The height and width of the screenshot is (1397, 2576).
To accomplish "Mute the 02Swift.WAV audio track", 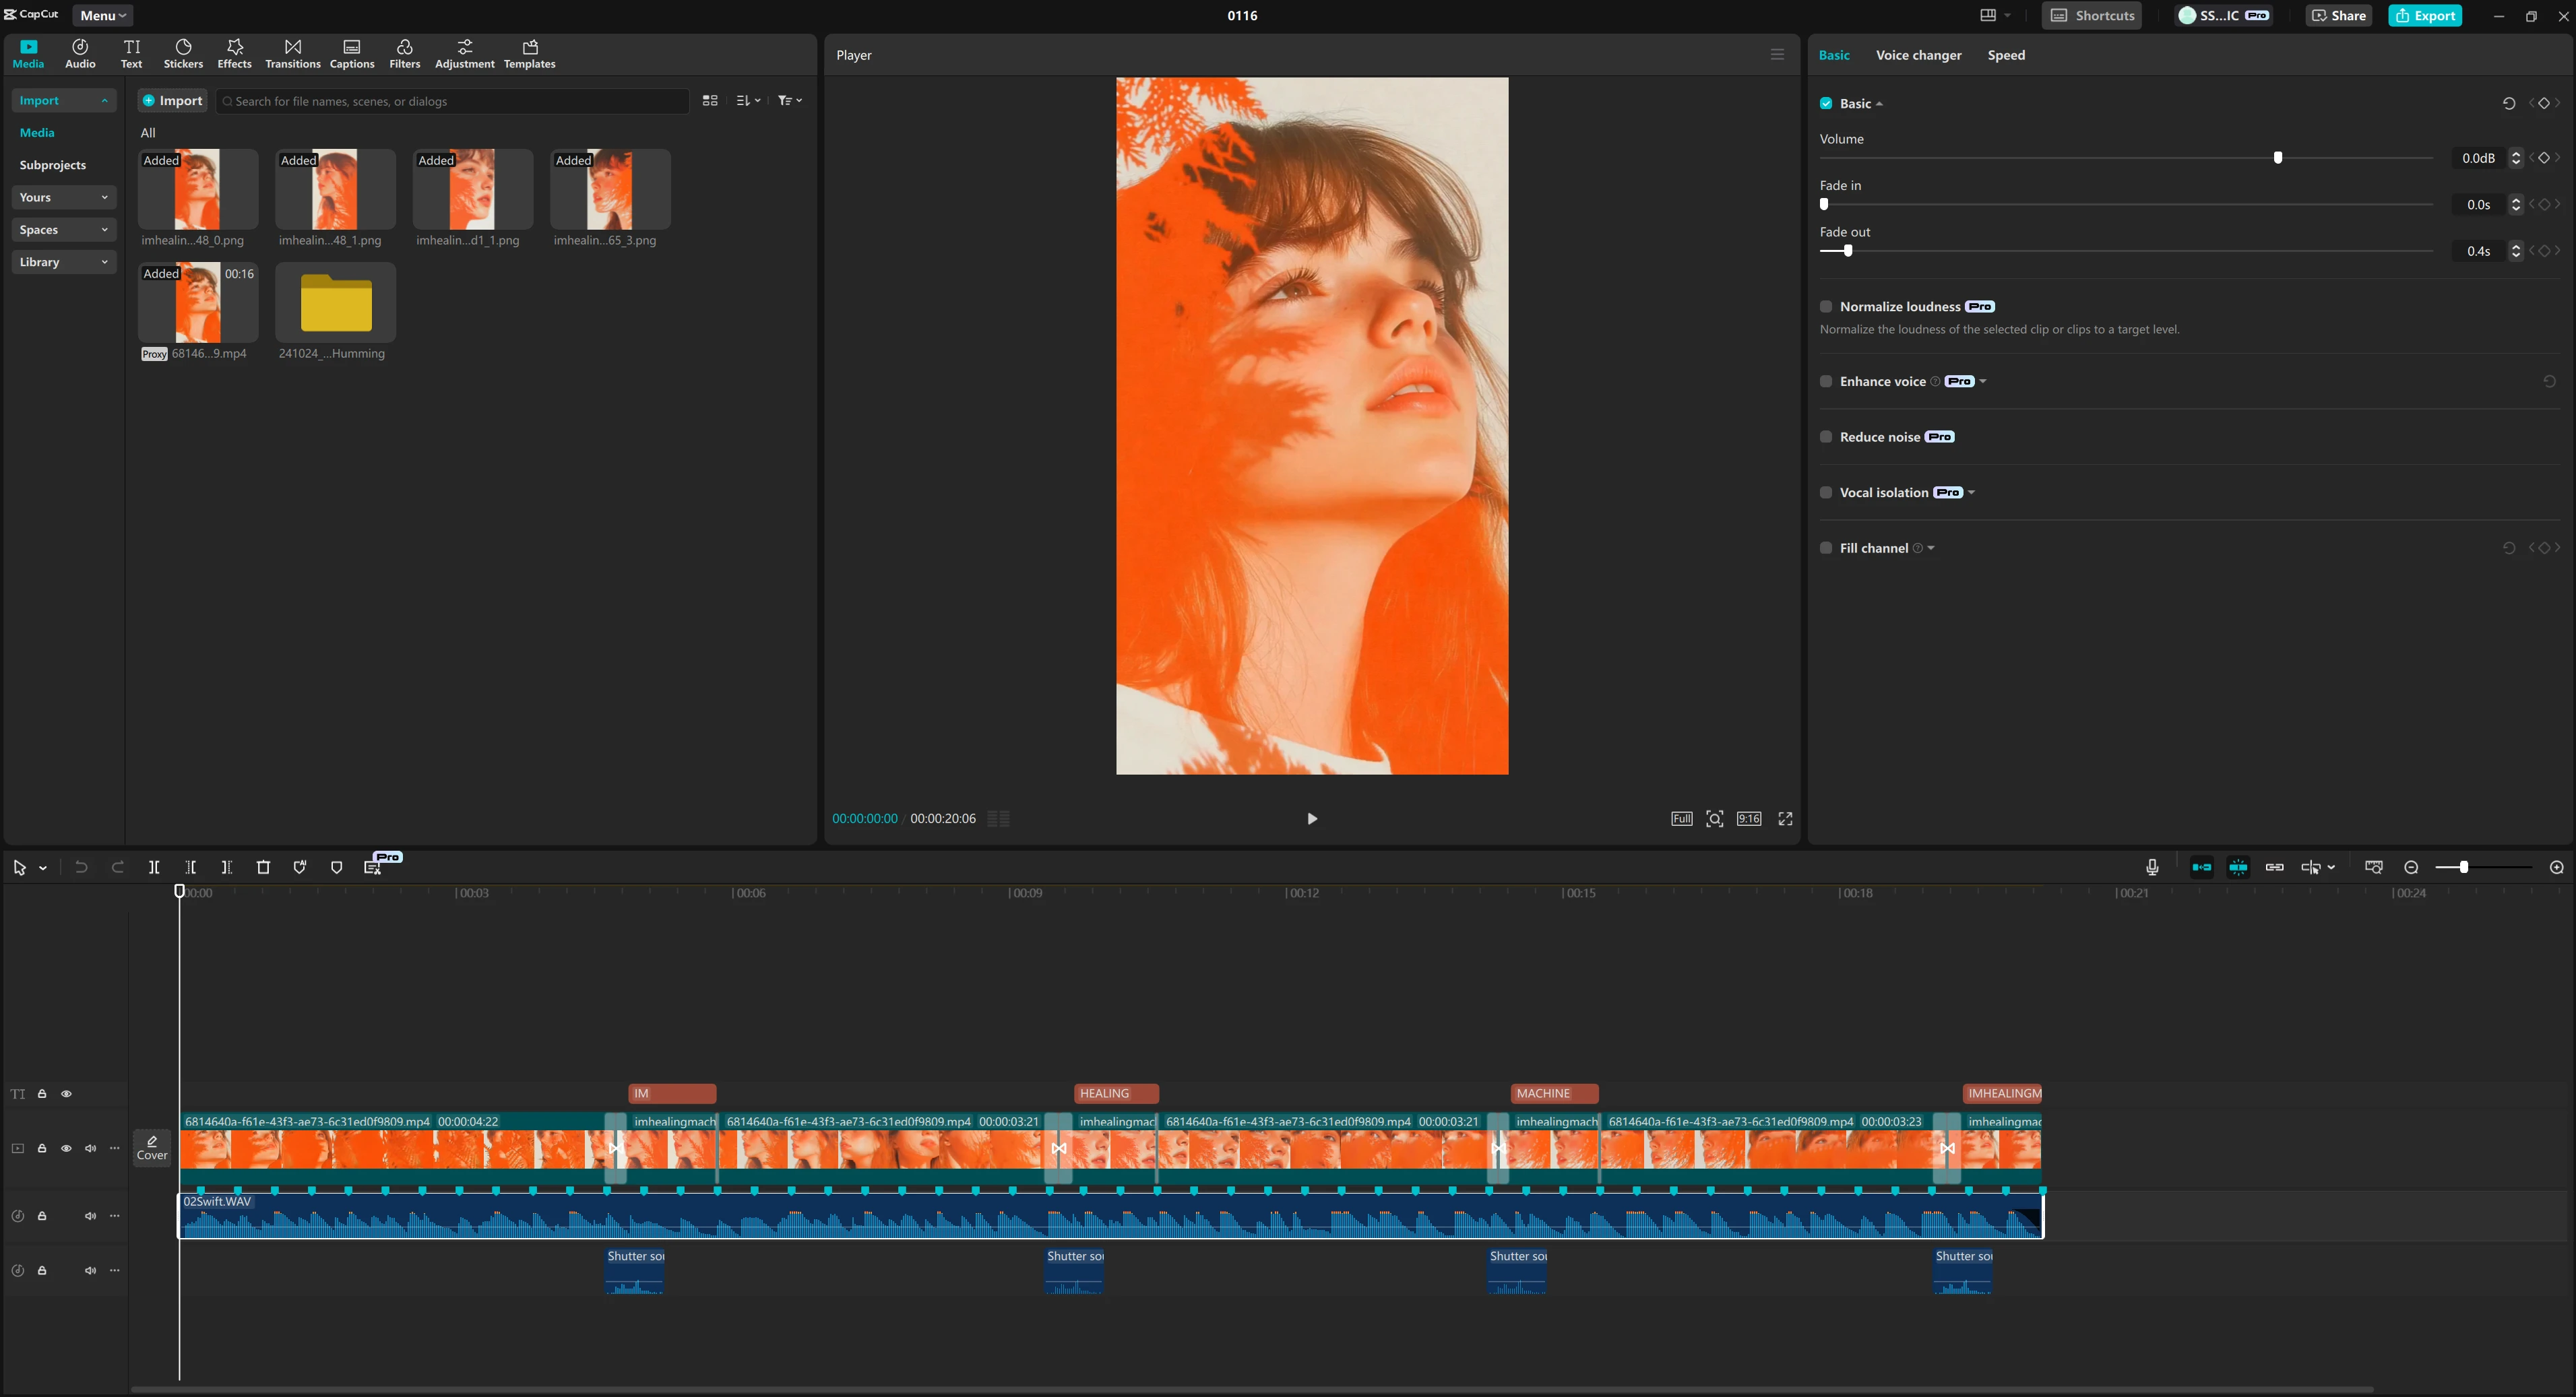I will point(90,1215).
